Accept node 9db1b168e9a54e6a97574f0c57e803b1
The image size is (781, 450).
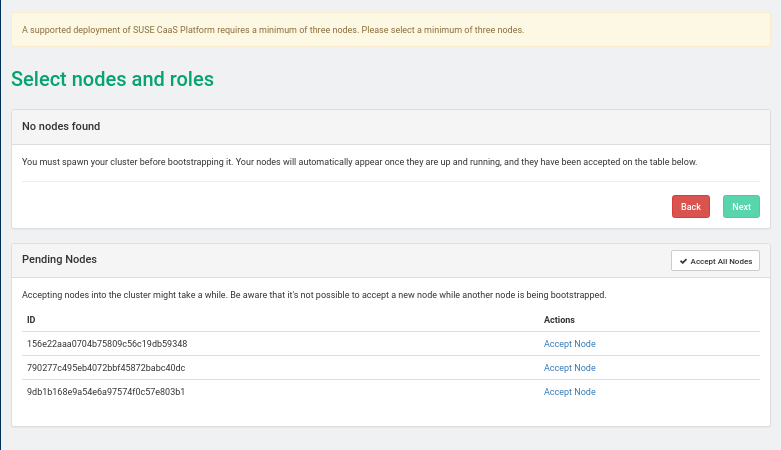pos(569,392)
